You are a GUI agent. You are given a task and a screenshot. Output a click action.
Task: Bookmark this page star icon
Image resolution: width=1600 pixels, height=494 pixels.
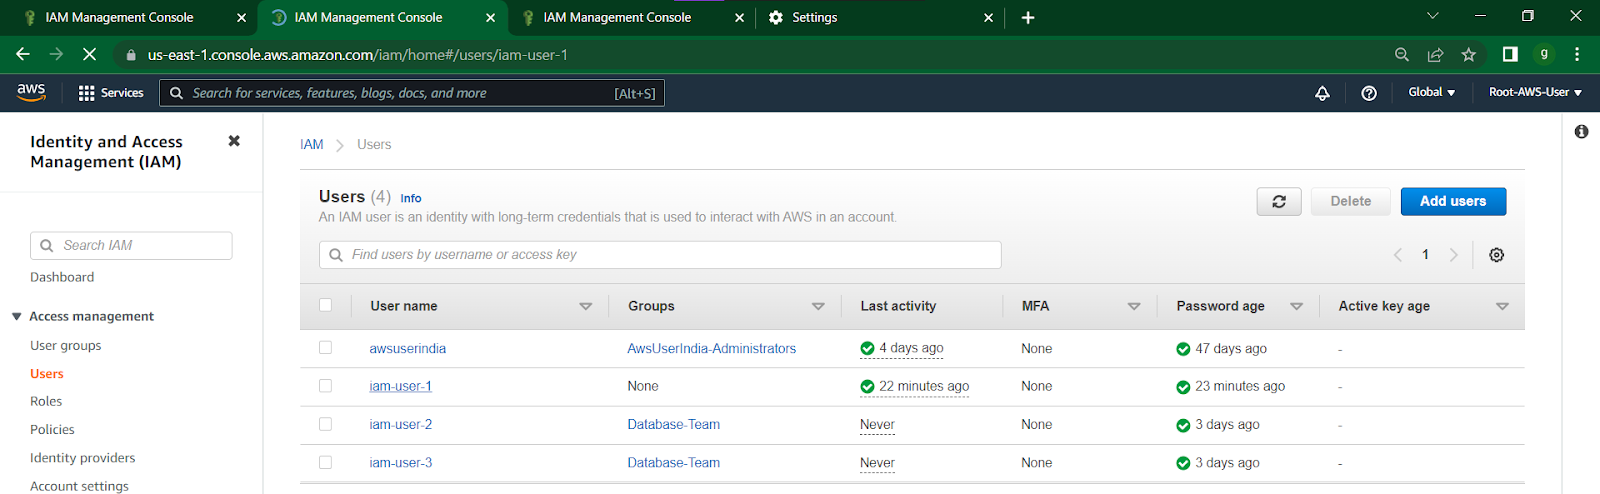[1468, 55]
